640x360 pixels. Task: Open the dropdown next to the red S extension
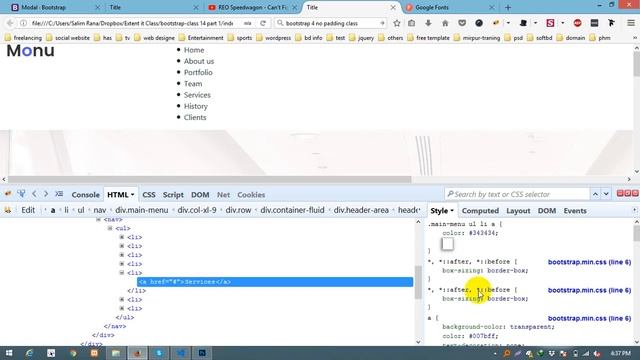tap(562, 23)
